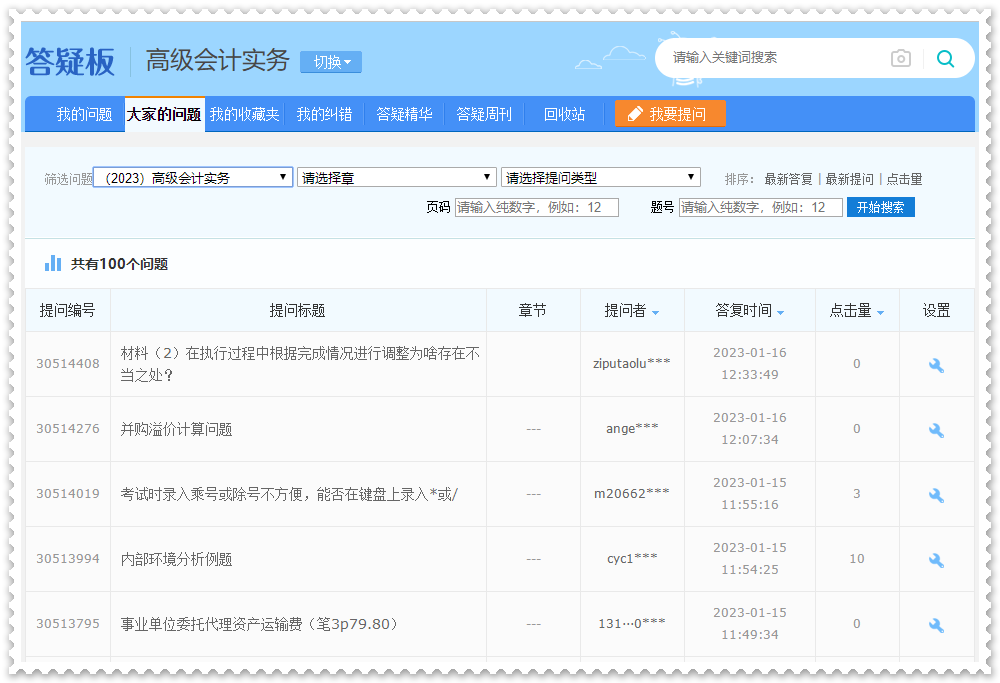Image resolution: width=1000 pixels, height=683 pixels.
Task: Click the 开始搜索 search button
Action: point(880,207)
